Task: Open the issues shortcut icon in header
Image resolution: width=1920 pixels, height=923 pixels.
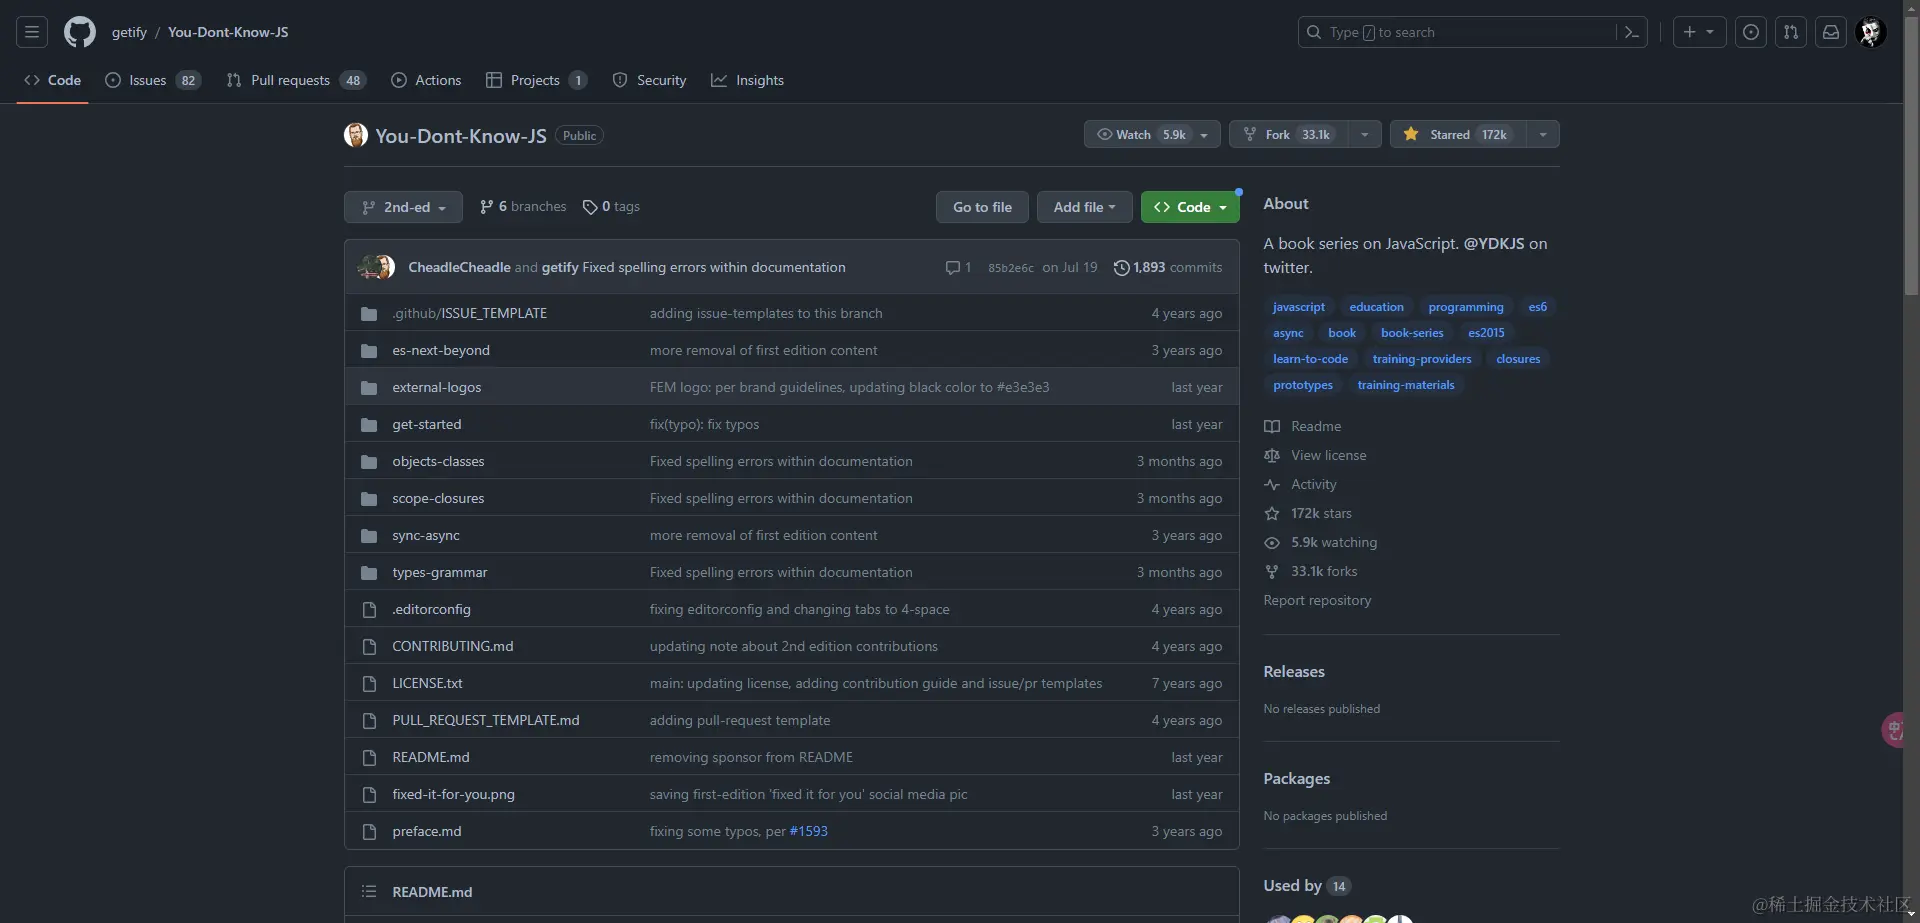Action: [1751, 32]
